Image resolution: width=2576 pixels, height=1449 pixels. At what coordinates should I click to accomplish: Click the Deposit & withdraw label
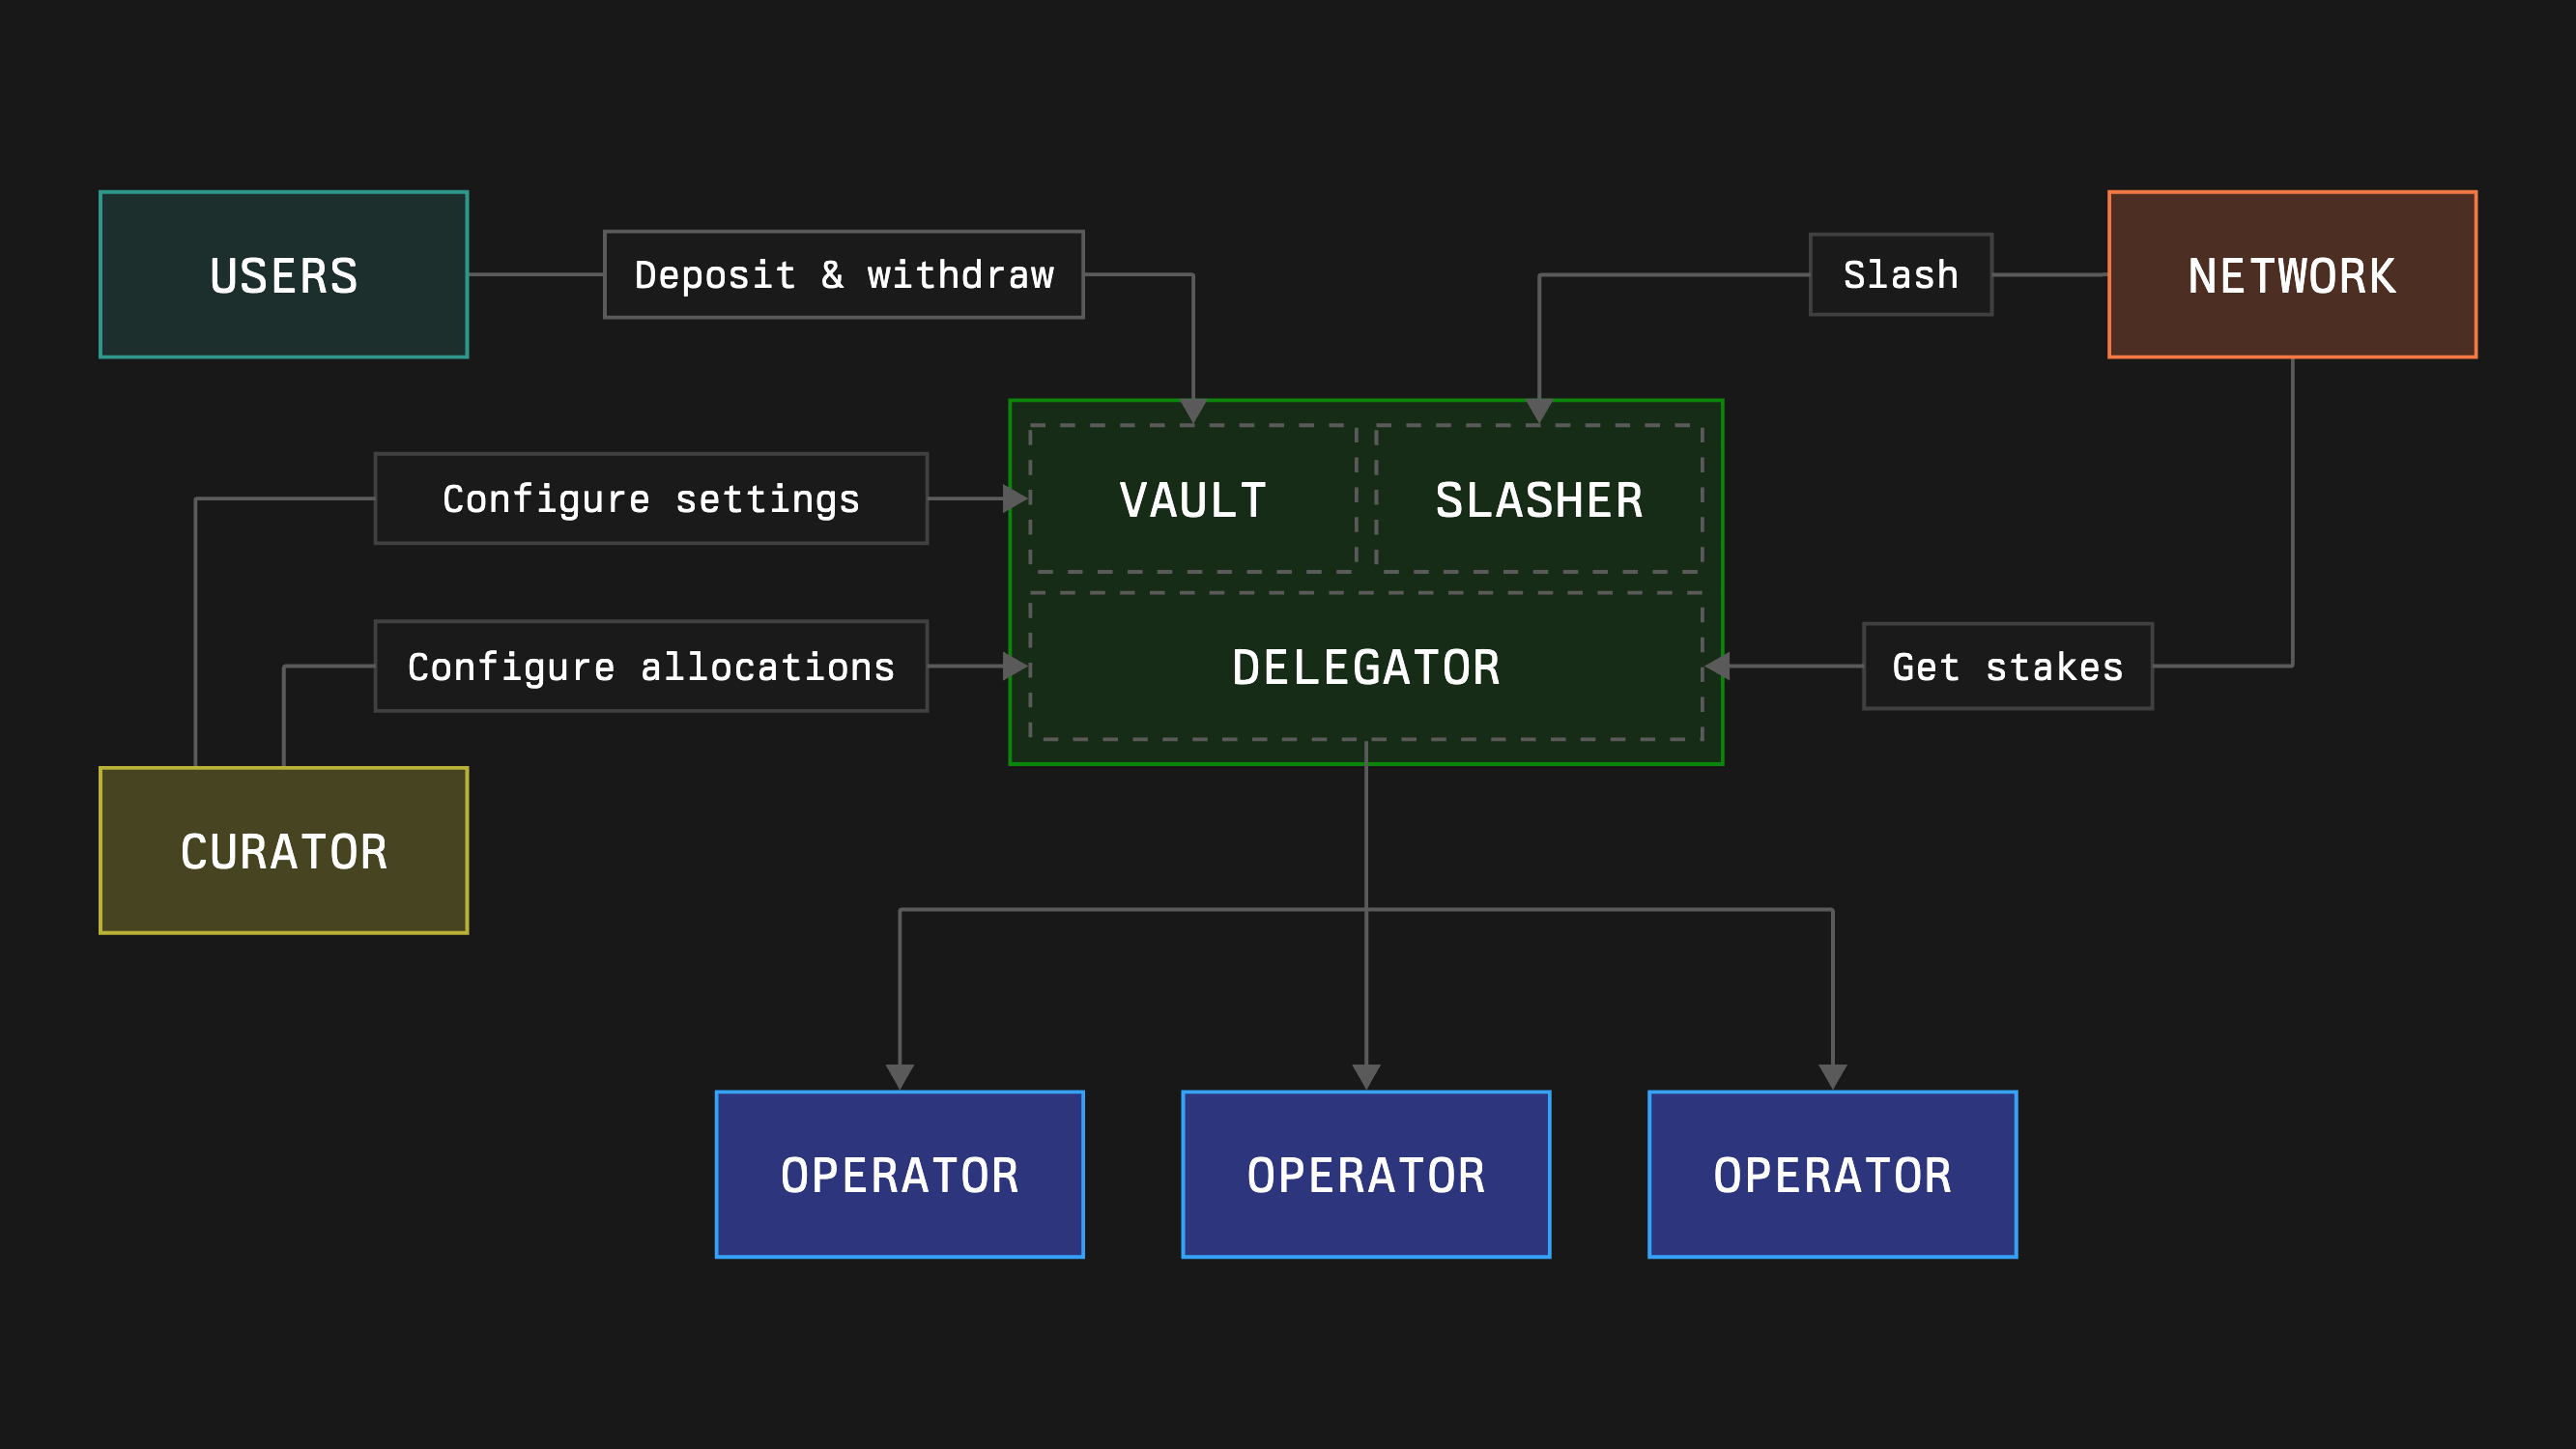pyautogui.click(x=843, y=275)
